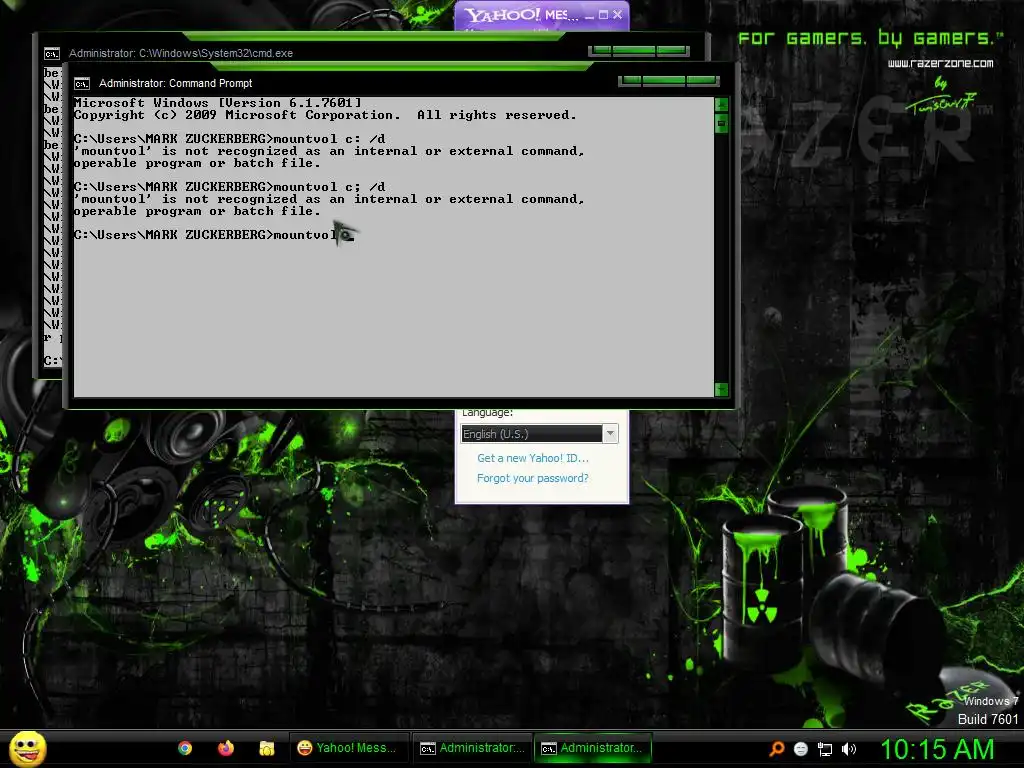Follow the "Forgot your password?" link
Screen dimensions: 1024x768
[x=532, y=478]
